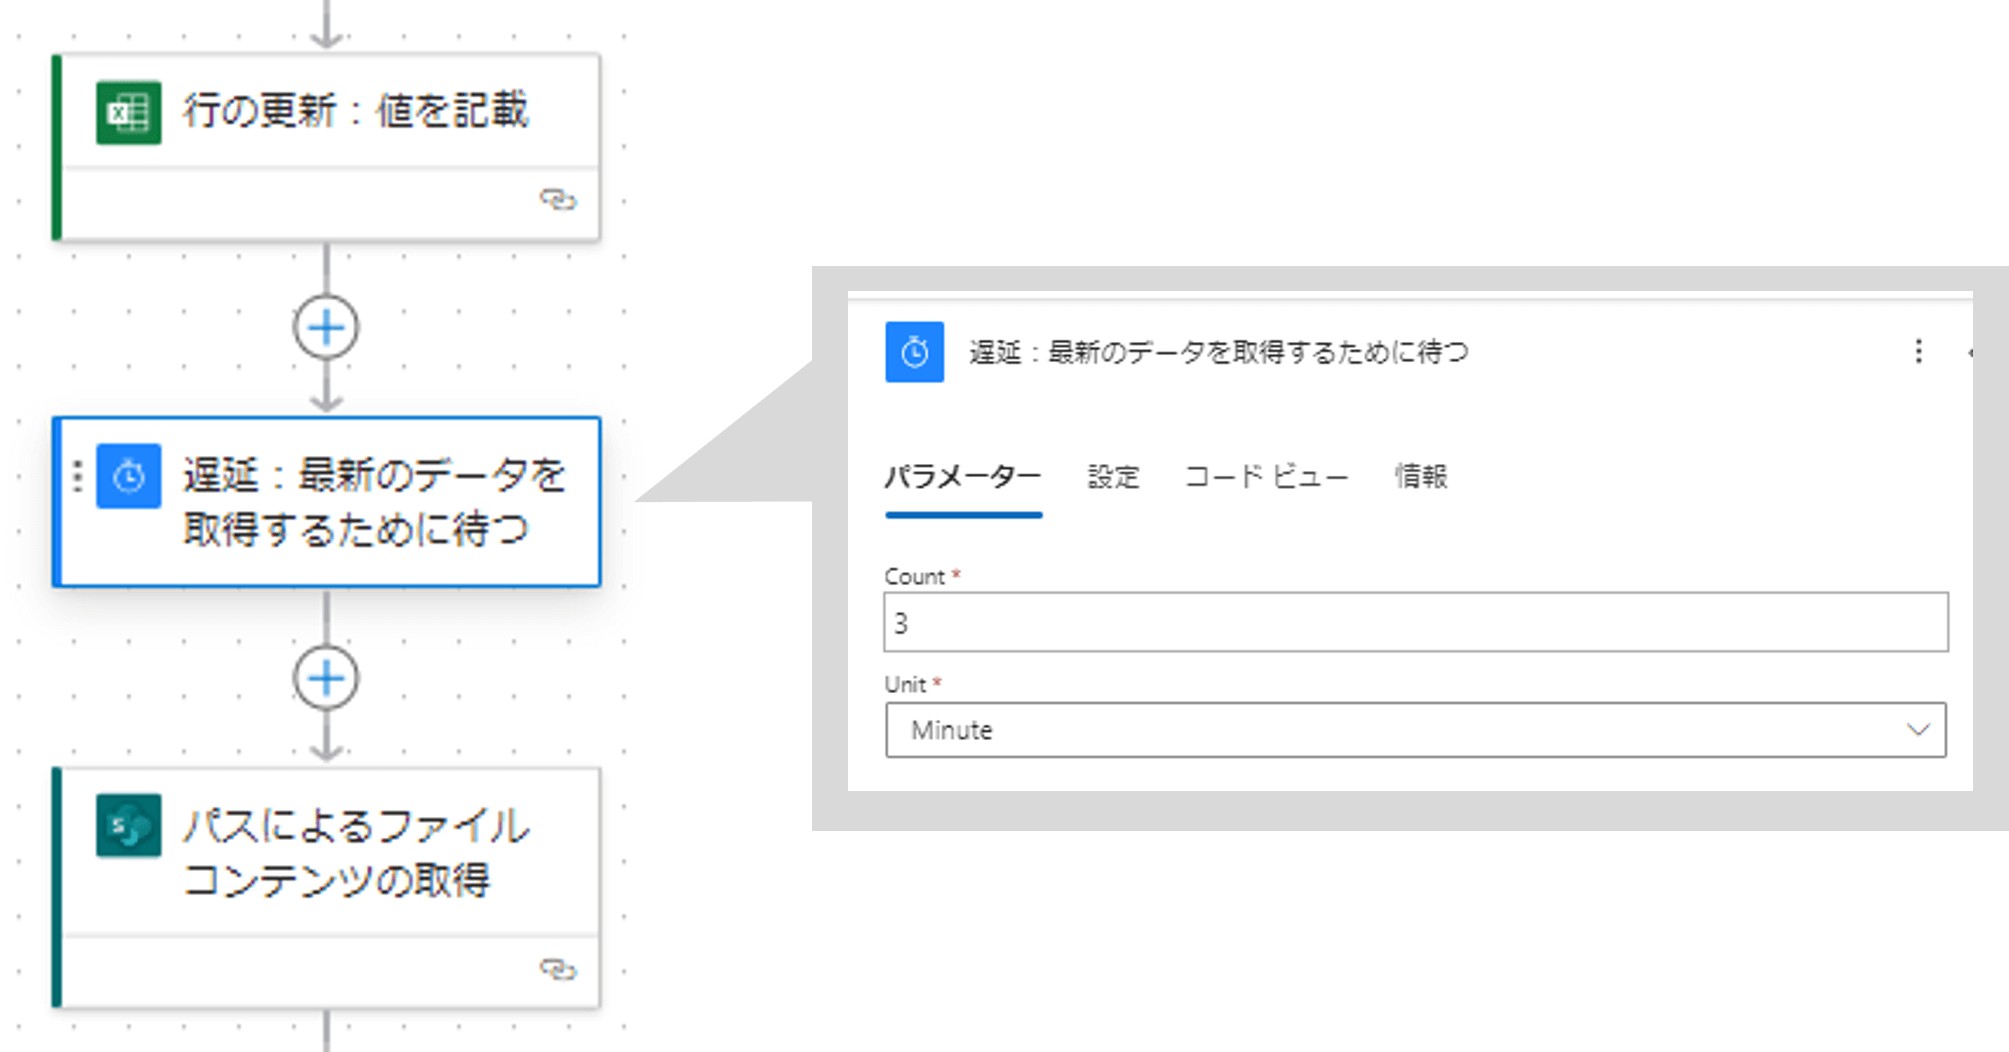Click the Count input field
This screenshot has height=1052, width=2009.
[1416, 622]
